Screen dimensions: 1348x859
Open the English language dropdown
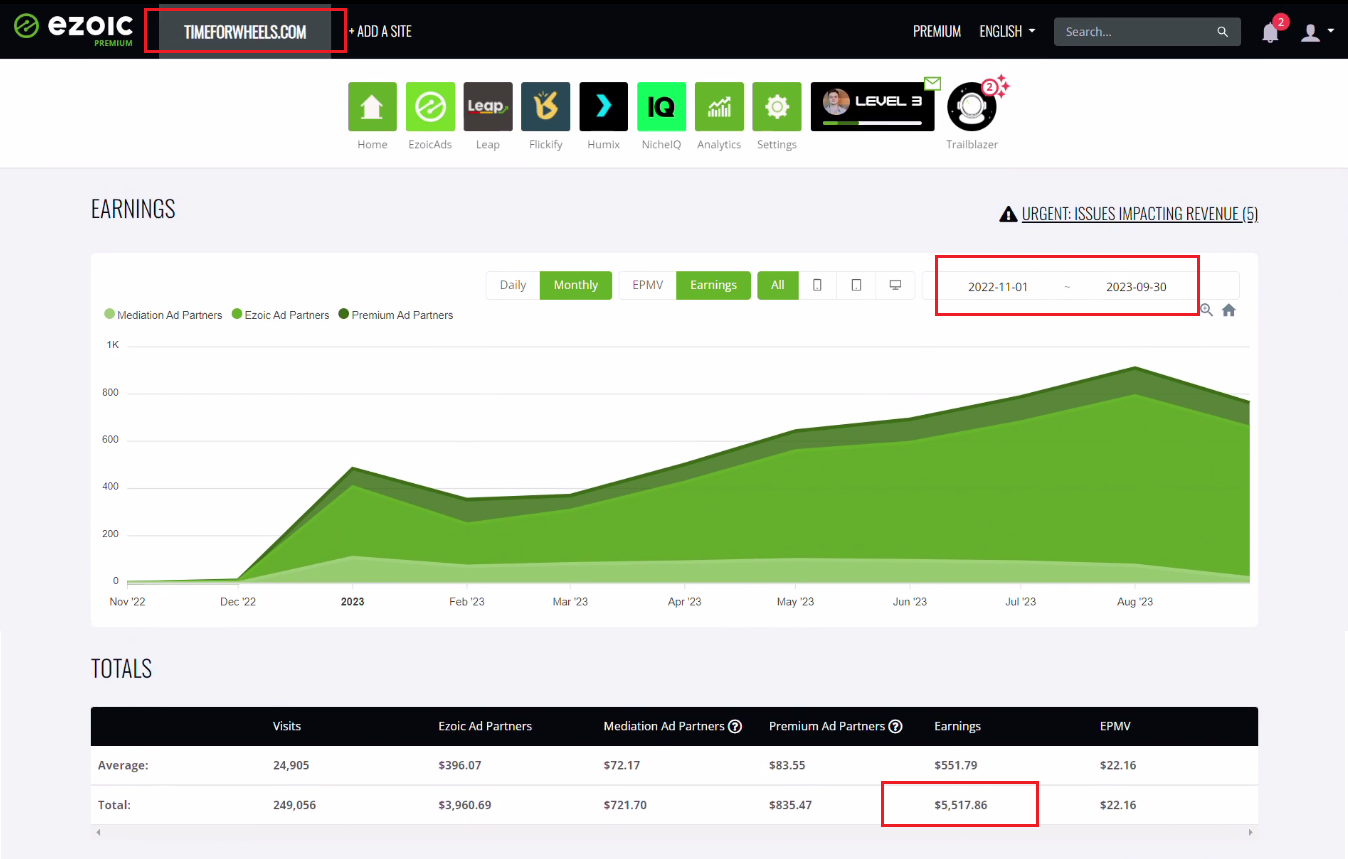pyautogui.click(x=1007, y=32)
